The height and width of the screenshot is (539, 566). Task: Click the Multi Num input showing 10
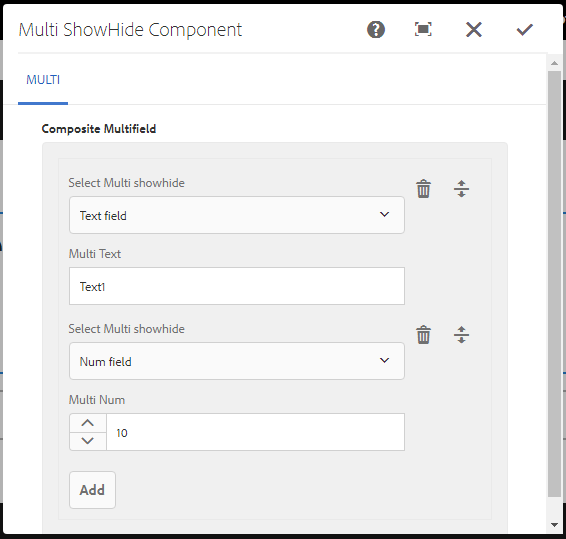click(256, 432)
